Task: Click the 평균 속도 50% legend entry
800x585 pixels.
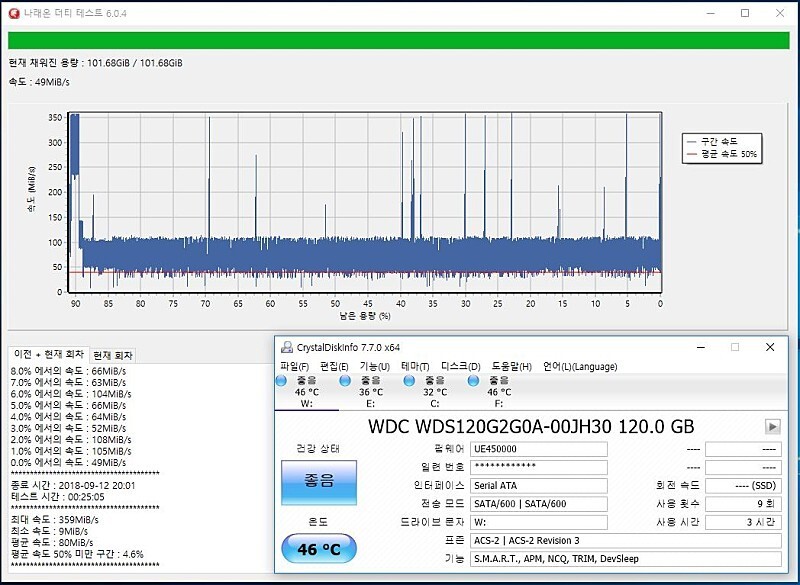Action: point(722,154)
